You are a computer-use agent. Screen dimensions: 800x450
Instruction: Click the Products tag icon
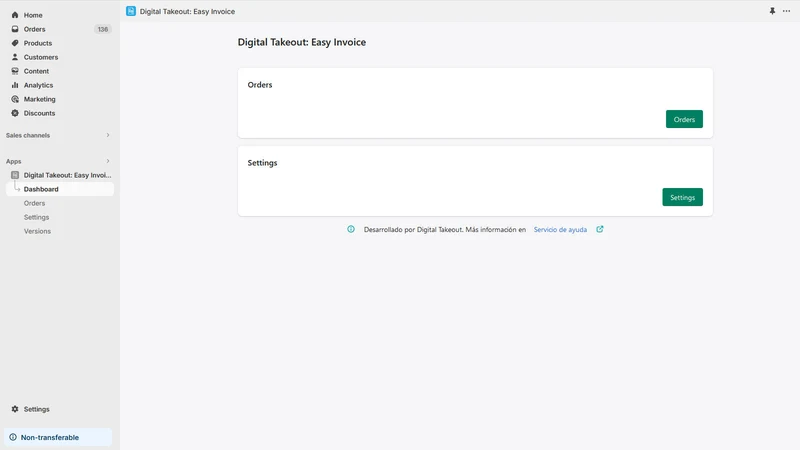[15, 43]
